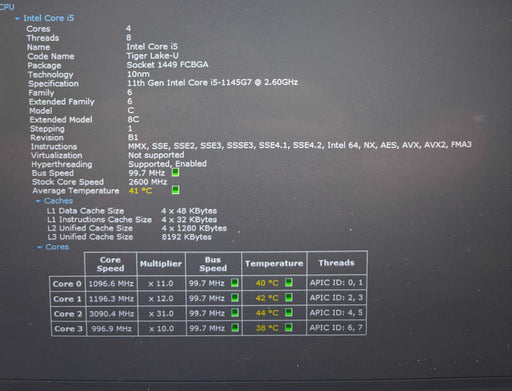This screenshot has height=391, width=512.
Task: Click the CPU section heading
Action: click(7, 7)
